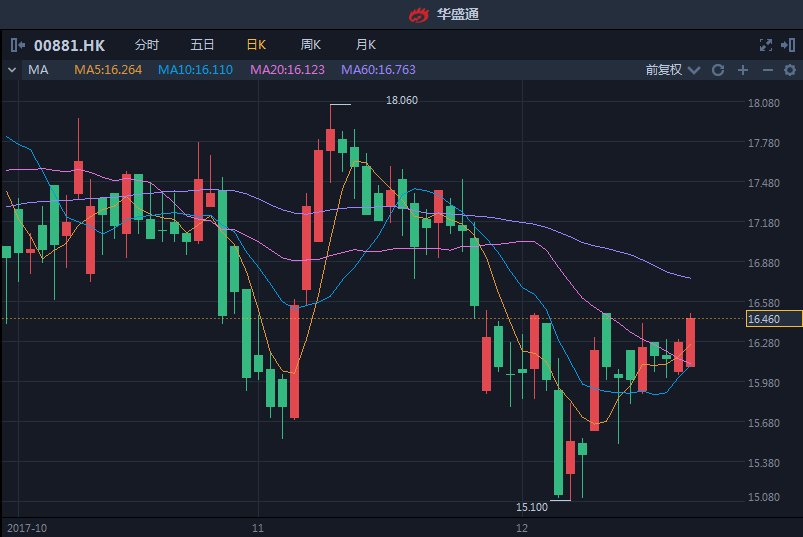Switch to 五日 five-day tab
The image size is (803, 537).
coord(202,45)
